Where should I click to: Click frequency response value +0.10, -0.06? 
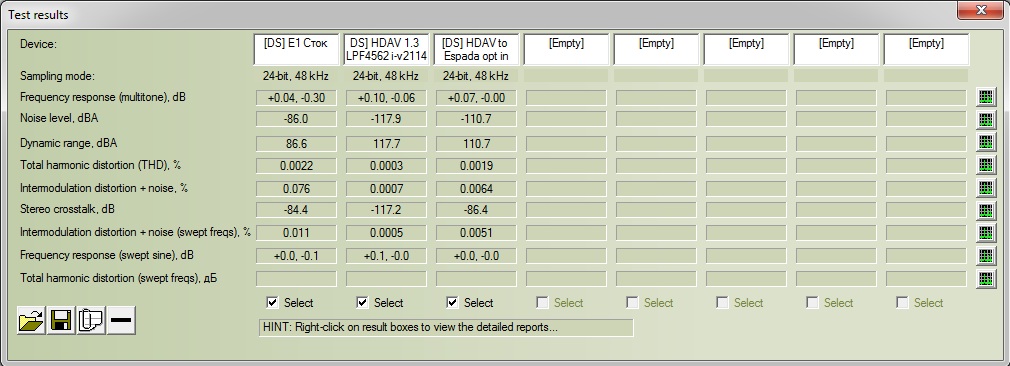pyautogui.click(x=386, y=98)
